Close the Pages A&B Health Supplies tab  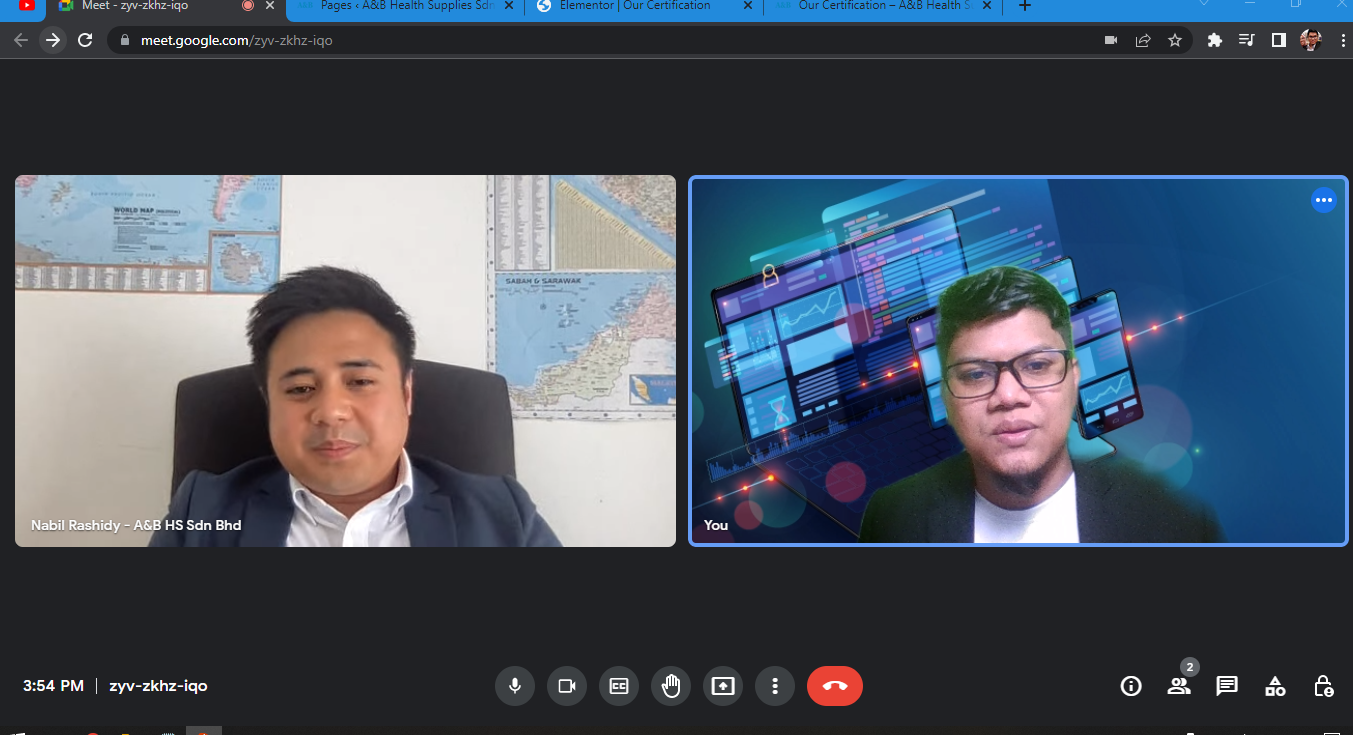coord(509,6)
